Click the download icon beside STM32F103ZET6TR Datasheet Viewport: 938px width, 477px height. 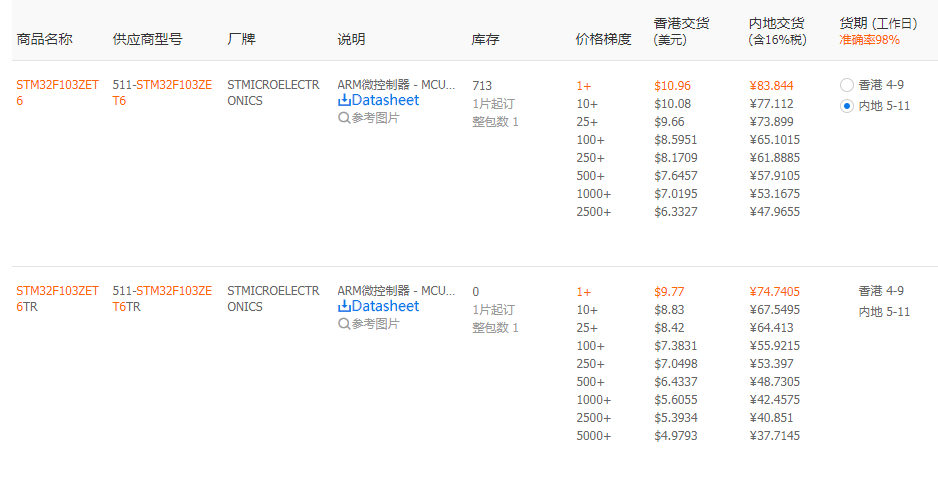[x=344, y=306]
